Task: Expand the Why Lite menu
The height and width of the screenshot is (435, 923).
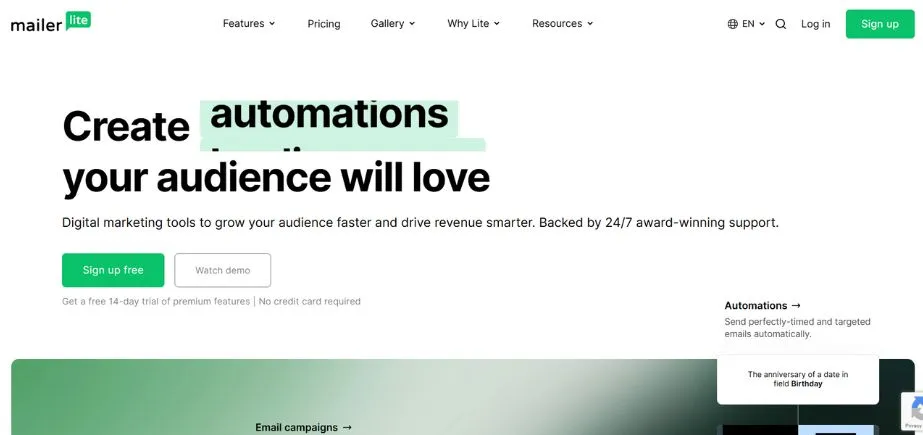Action: 473,24
